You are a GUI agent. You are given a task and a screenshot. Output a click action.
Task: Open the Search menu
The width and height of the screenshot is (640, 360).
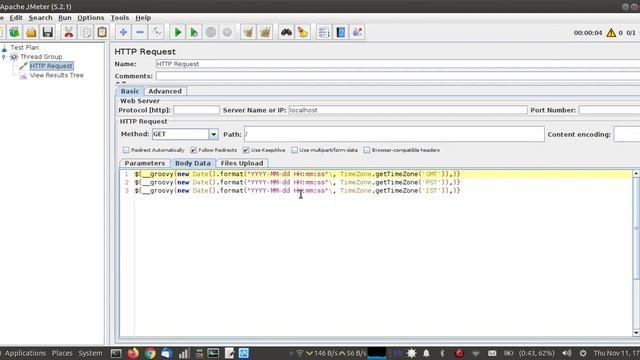40,18
